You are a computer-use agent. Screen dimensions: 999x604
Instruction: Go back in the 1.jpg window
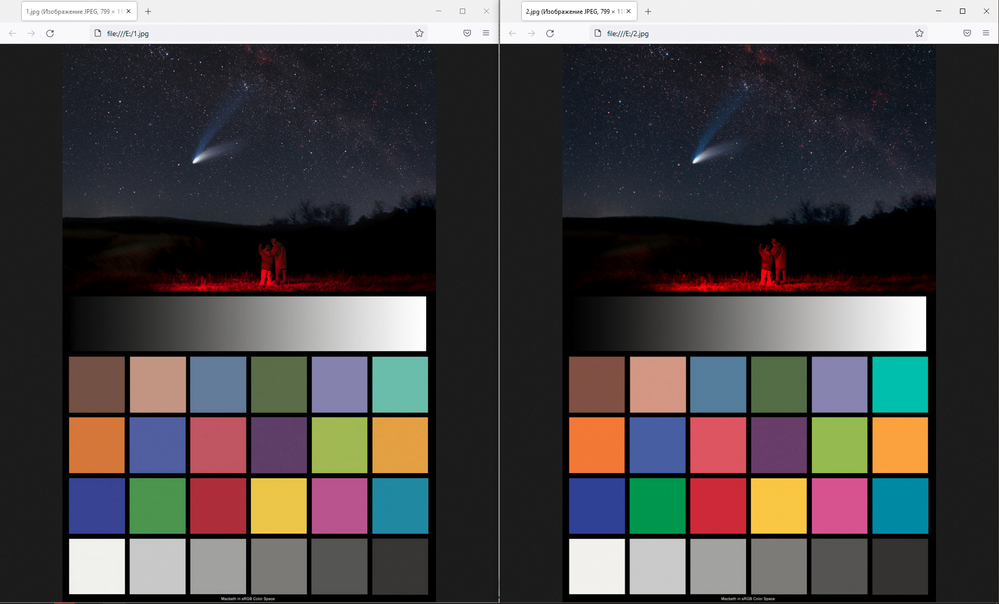[x=13, y=33]
